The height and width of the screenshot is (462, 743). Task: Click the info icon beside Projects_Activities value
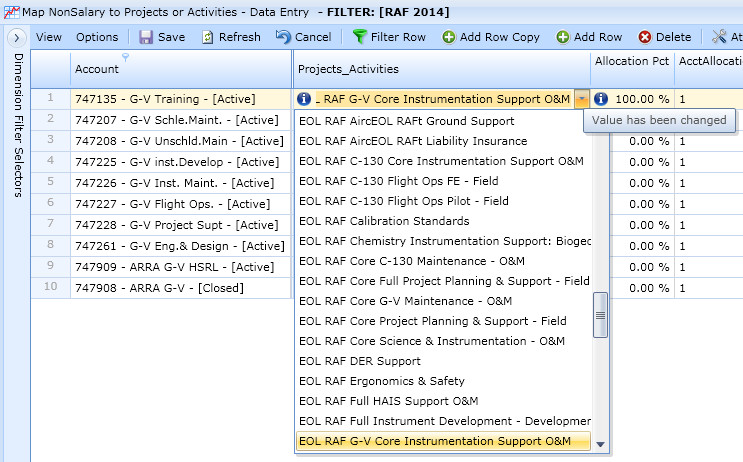pyautogui.click(x=304, y=99)
